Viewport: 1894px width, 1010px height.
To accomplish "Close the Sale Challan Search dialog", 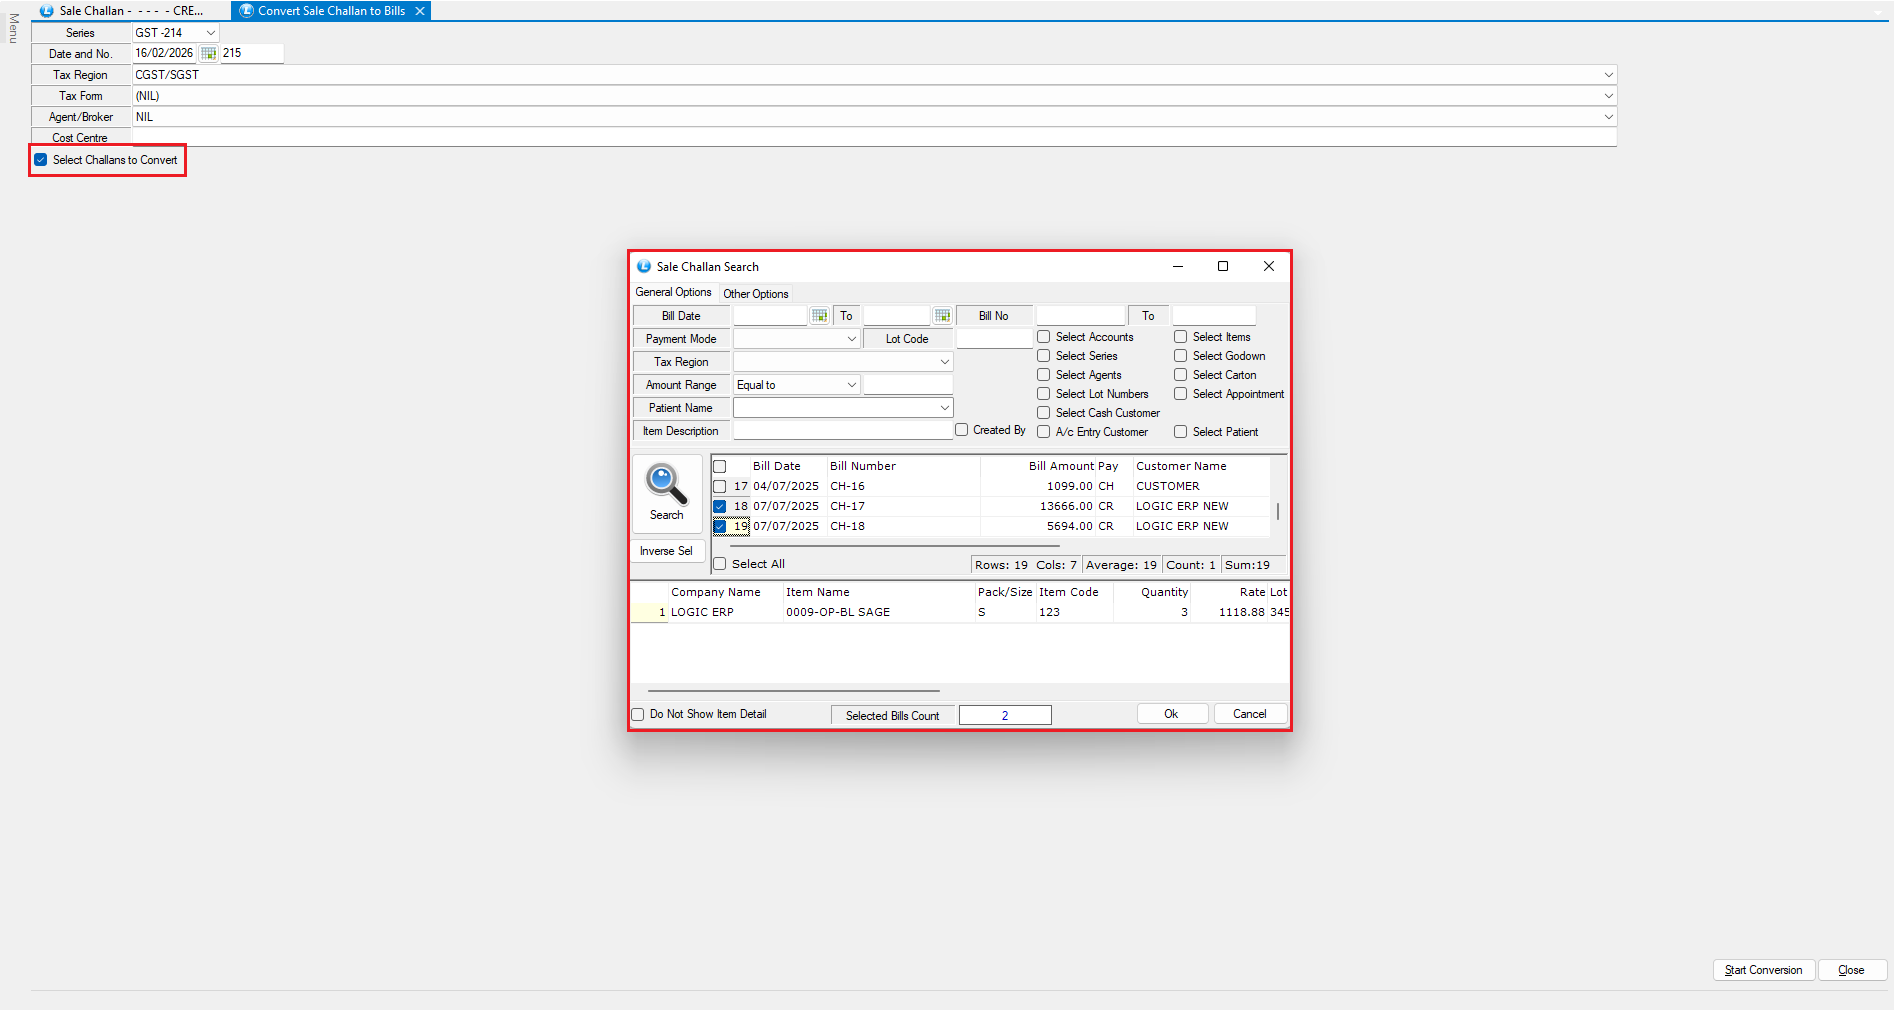I will pos(1268,266).
